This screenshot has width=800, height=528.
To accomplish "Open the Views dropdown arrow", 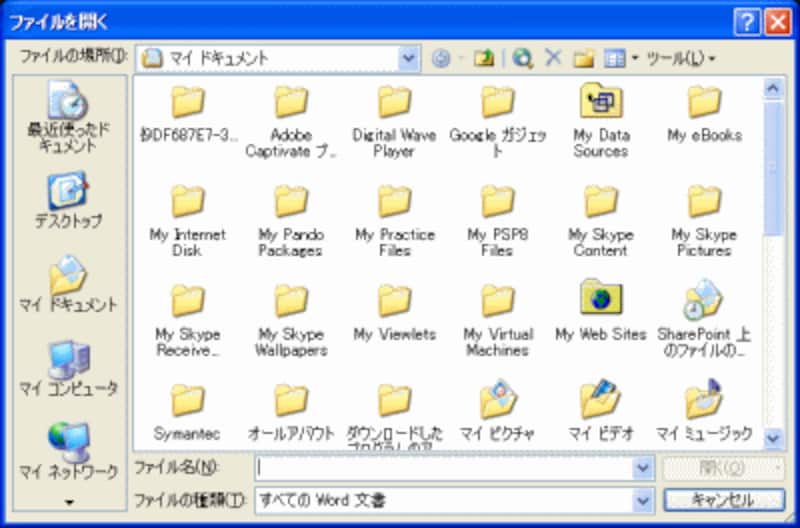I will tap(635, 58).
